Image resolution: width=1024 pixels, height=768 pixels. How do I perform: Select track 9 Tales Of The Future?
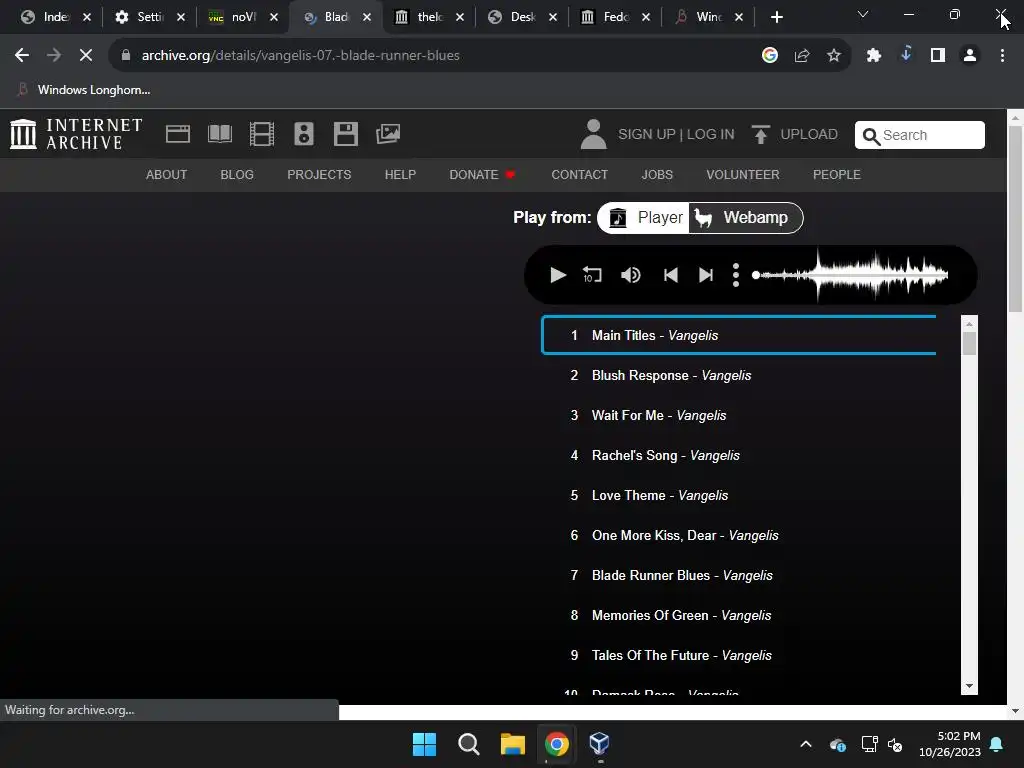(739, 655)
